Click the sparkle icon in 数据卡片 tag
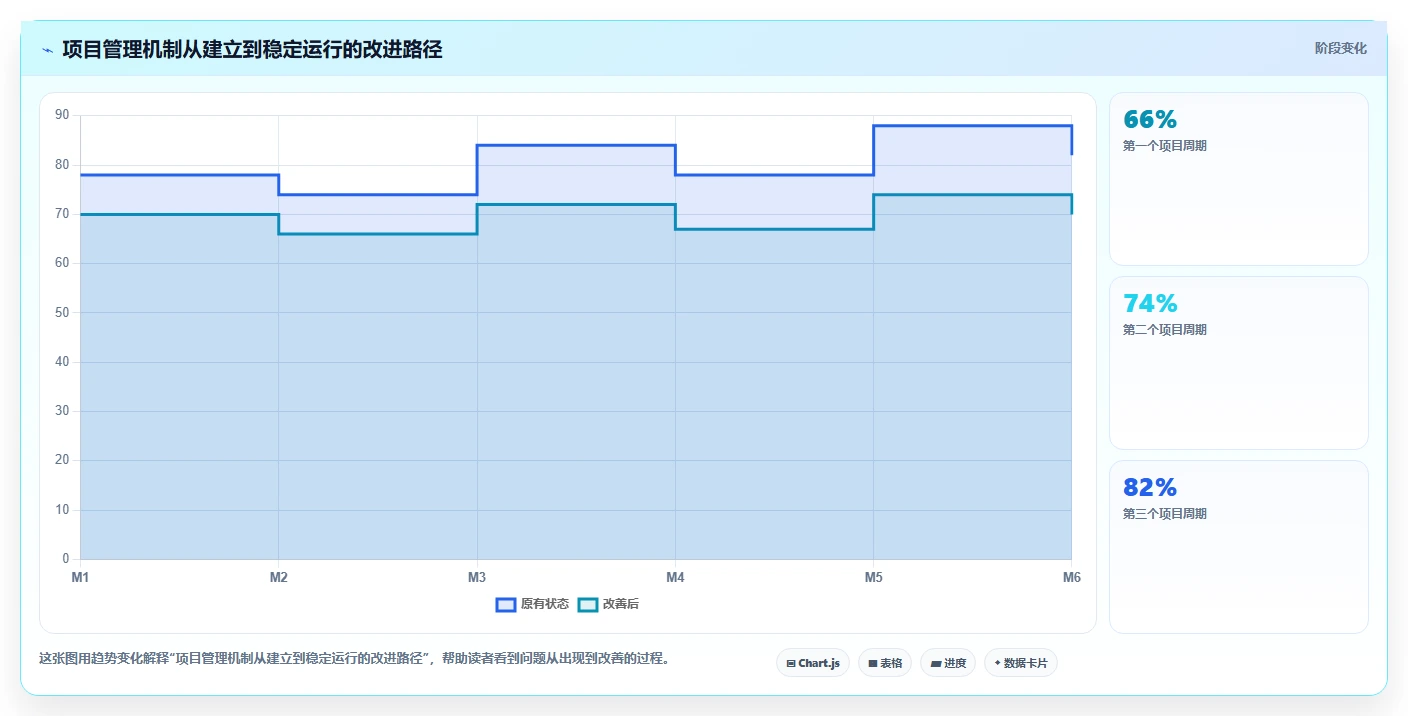 (x=997, y=663)
